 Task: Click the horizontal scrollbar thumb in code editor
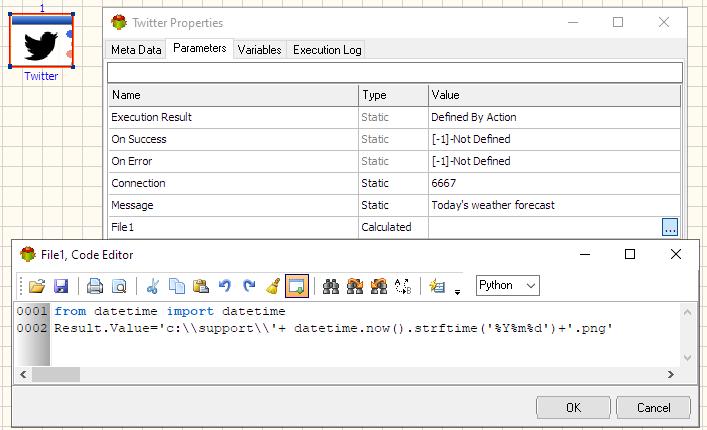click(56, 375)
